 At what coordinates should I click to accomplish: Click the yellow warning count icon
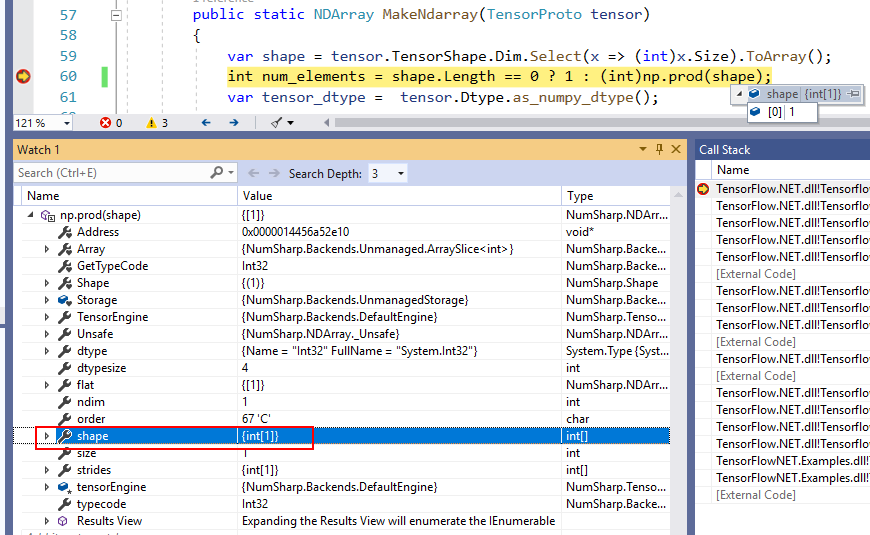point(151,123)
